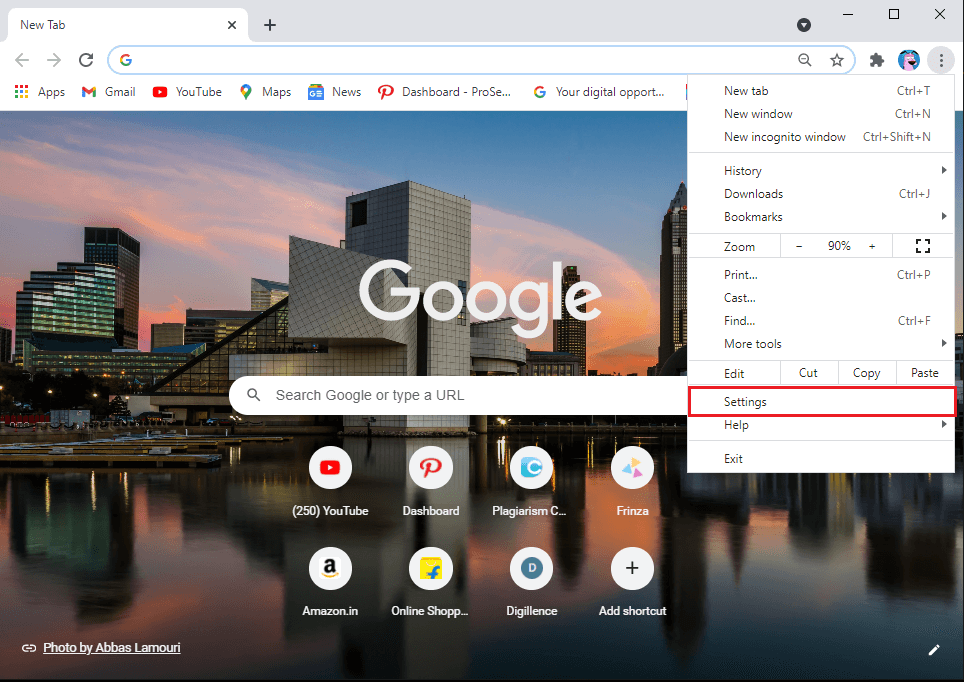This screenshot has height=682, width=964.
Task: Open Photo by Abbas Lamouri link
Action: [111, 648]
